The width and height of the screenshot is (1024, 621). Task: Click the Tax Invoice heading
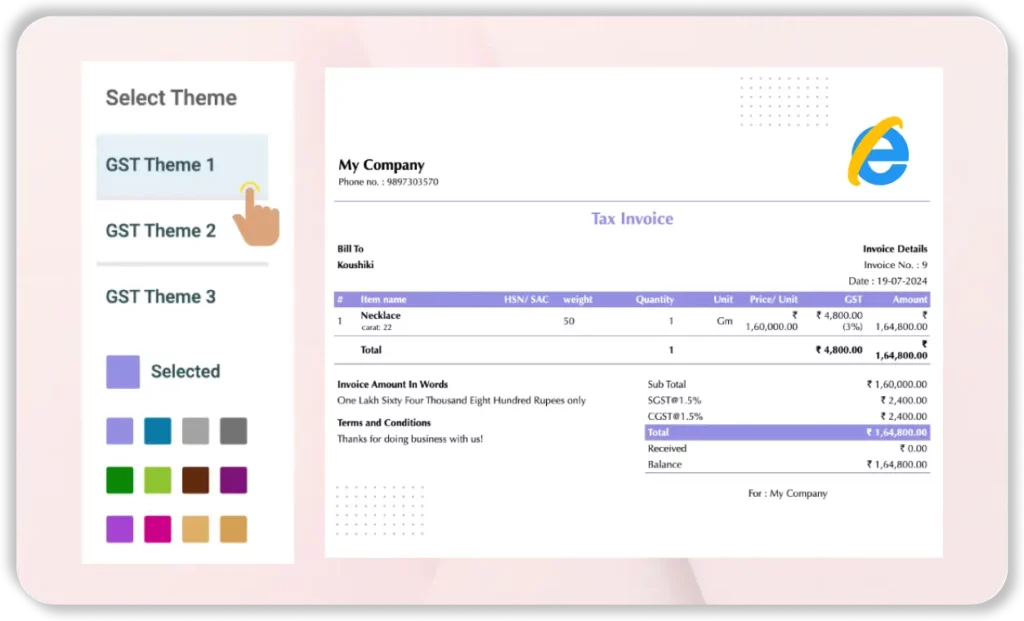(631, 218)
